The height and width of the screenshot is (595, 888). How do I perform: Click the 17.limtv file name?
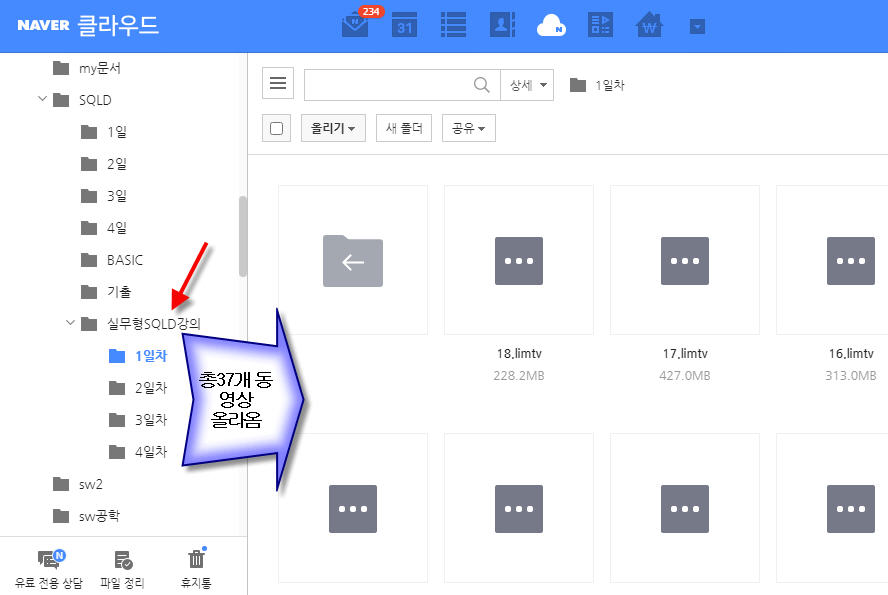(685, 354)
